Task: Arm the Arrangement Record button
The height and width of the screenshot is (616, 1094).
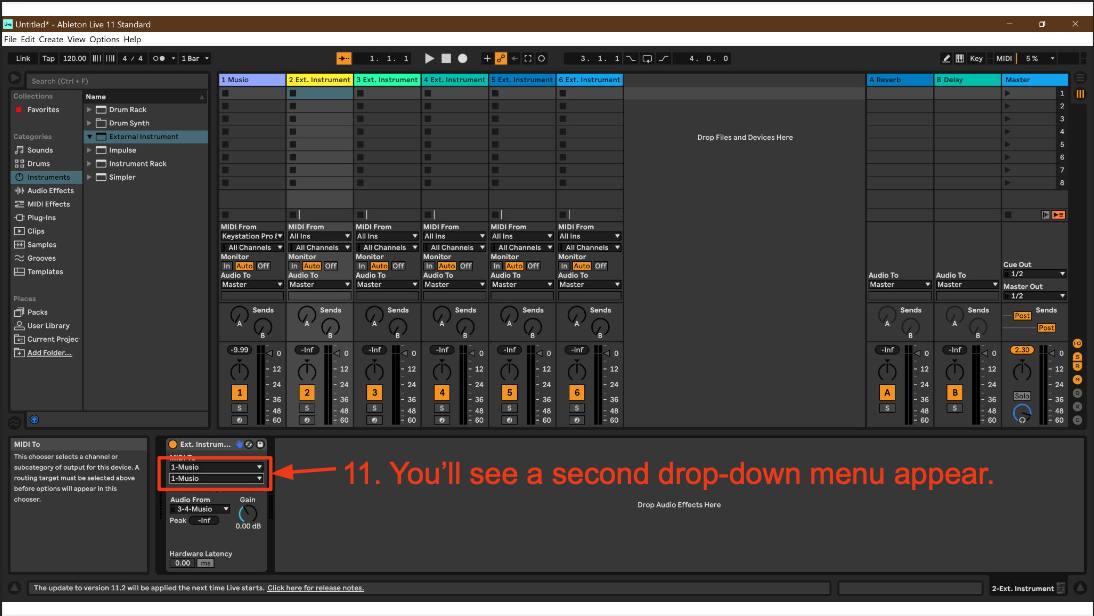Action: coord(463,59)
